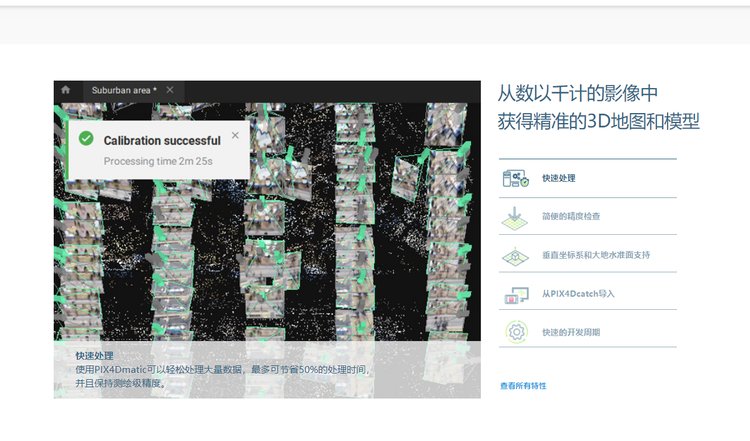Image resolution: width=750 pixels, height=441 pixels.
Task: Click the 快速的开发周期 gear cycle icon
Action: [x=515, y=331]
